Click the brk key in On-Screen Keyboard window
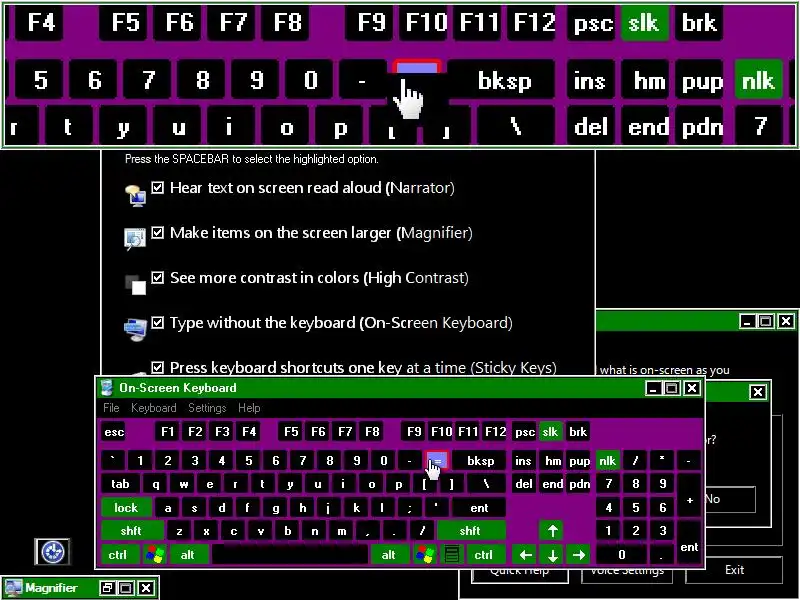This screenshot has height=600, width=800. [578, 432]
